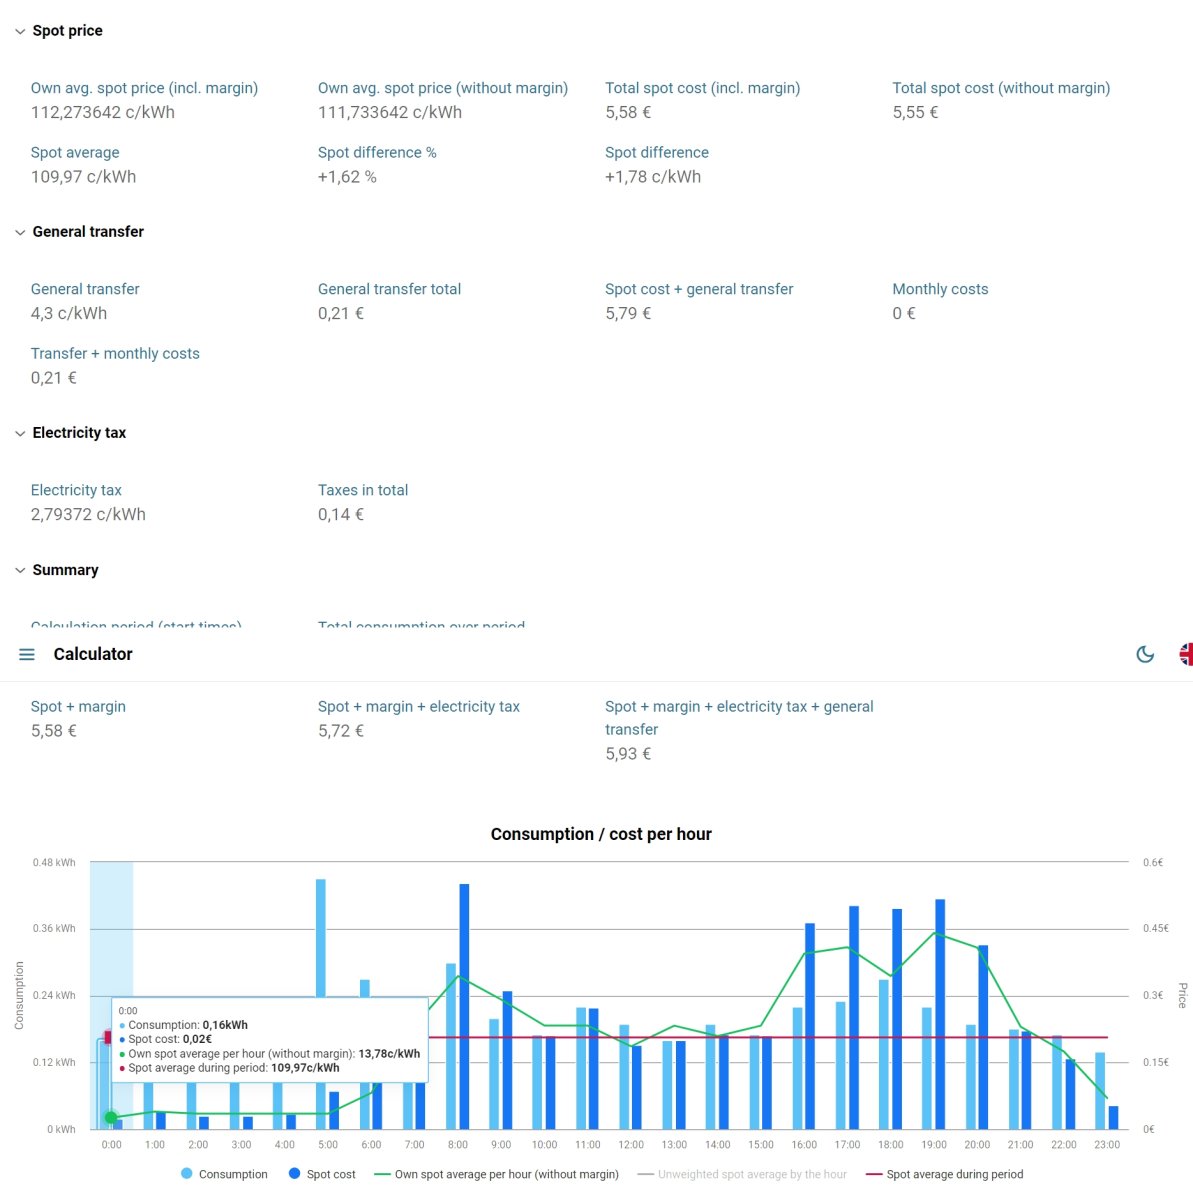Collapse the General transfer section
The image size is (1193, 1200).
[20, 232]
